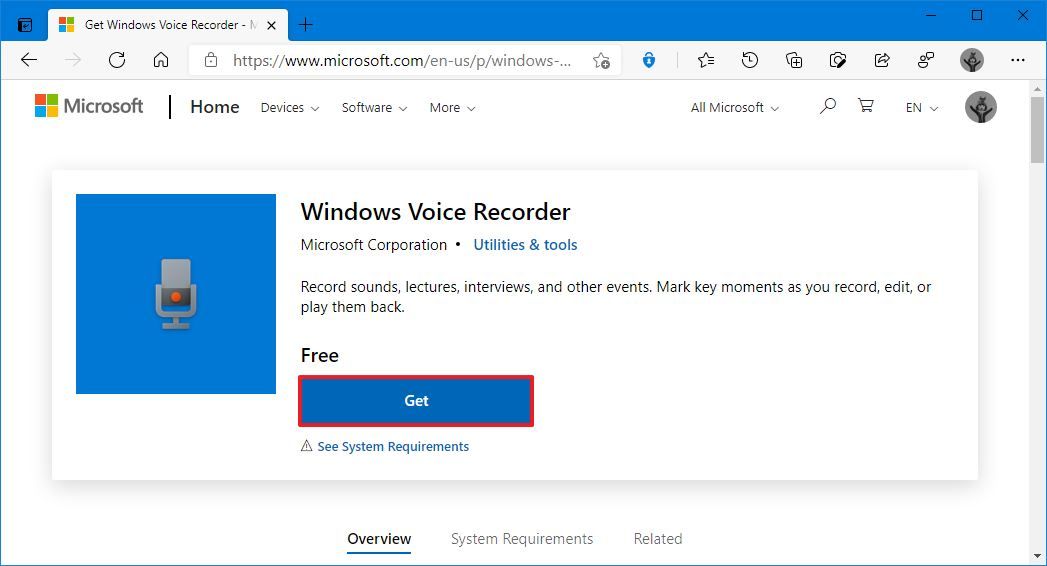Click the address bar URL
Image resolution: width=1047 pixels, height=566 pixels.
[x=402, y=61]
